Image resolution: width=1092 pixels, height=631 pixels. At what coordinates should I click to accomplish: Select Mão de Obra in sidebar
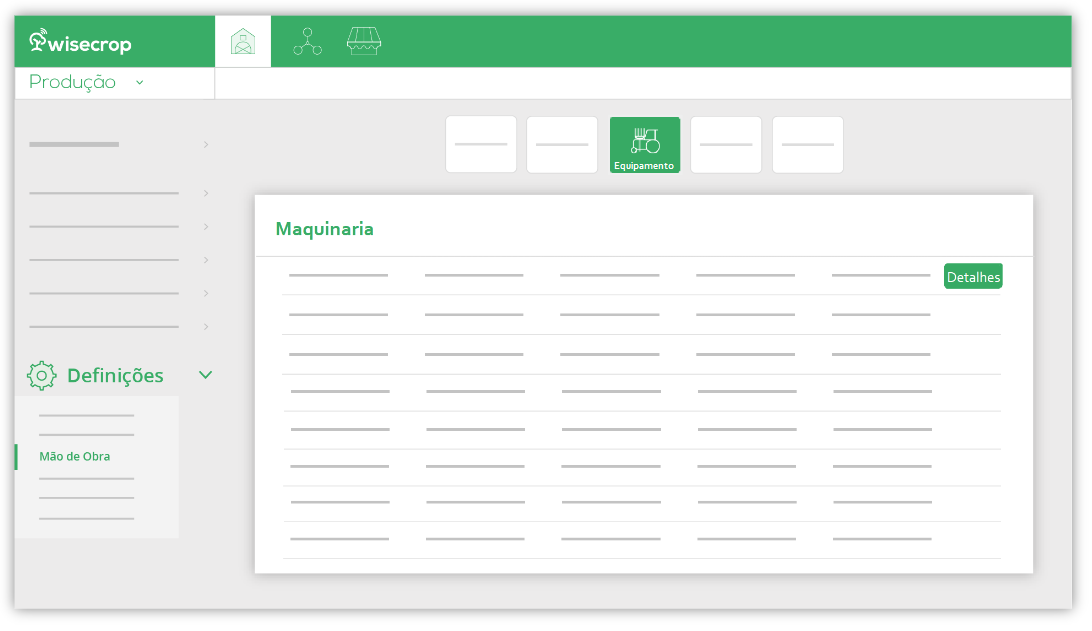(x=75, y=457)
